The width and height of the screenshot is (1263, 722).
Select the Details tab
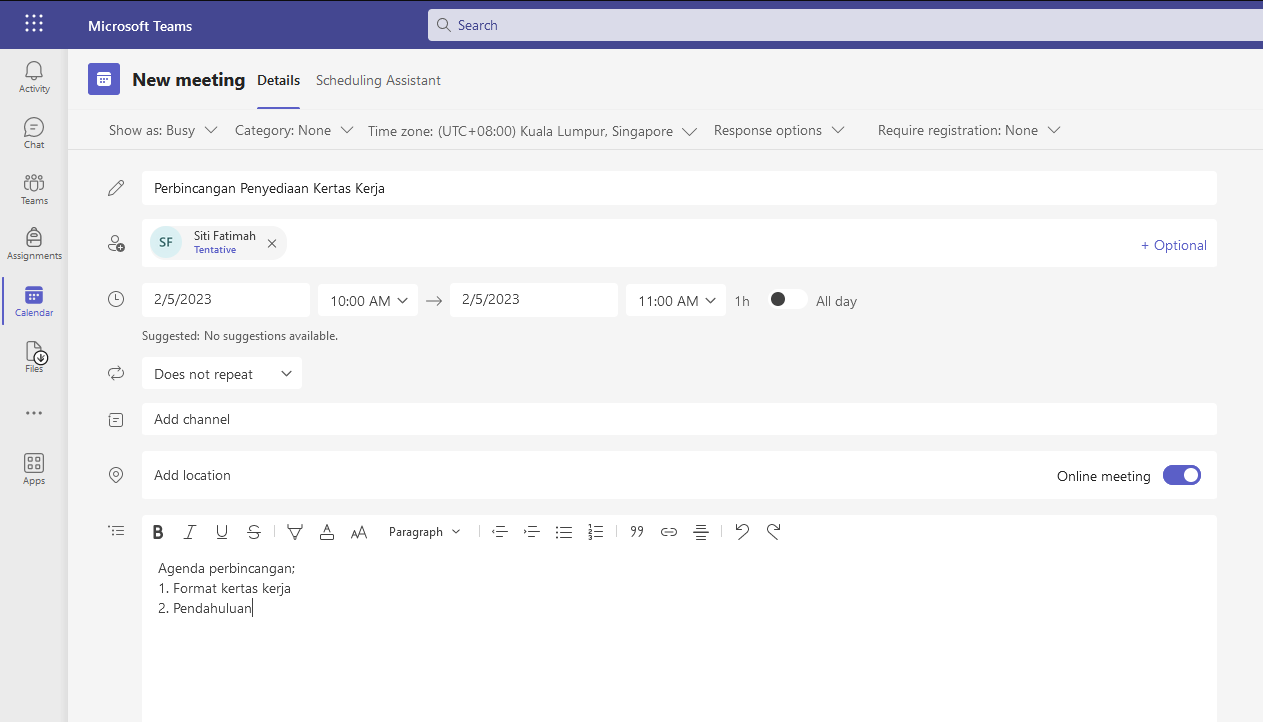click(x=278, y=80)
